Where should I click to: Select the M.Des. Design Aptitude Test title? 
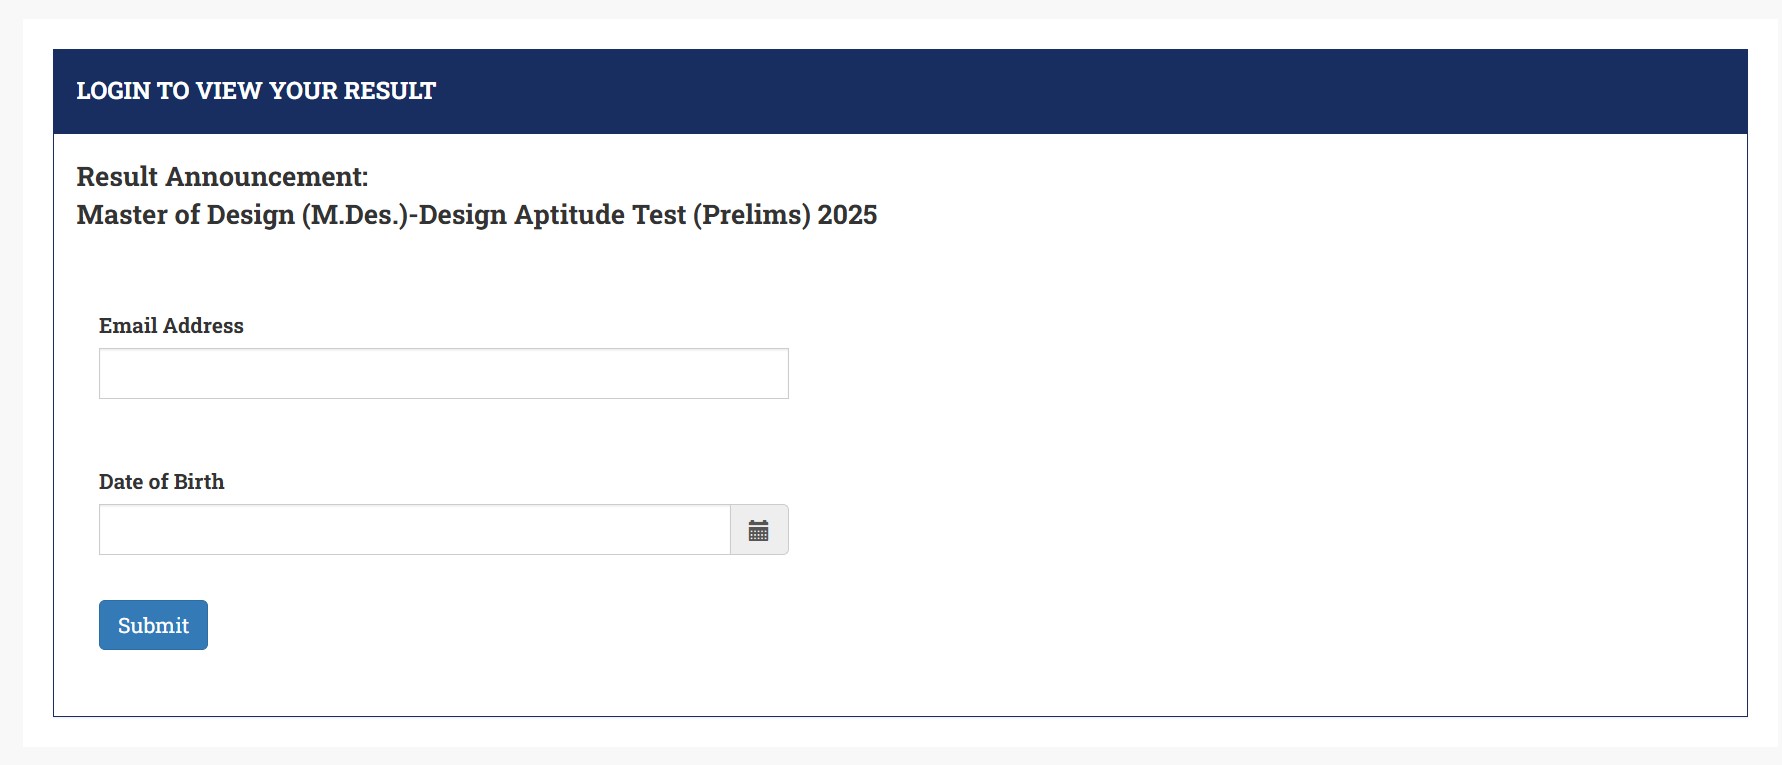pos(476,214)
